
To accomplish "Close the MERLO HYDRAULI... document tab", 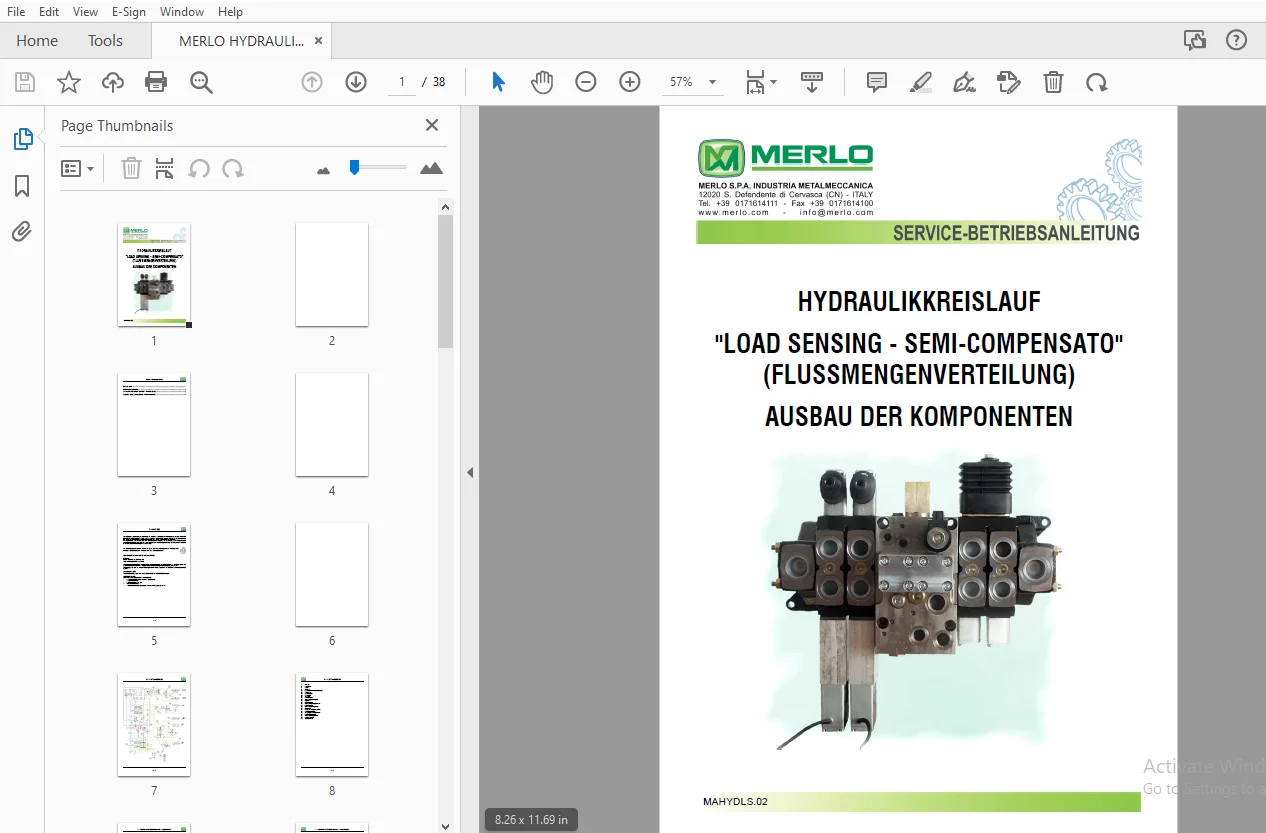I will coord(319,41).
